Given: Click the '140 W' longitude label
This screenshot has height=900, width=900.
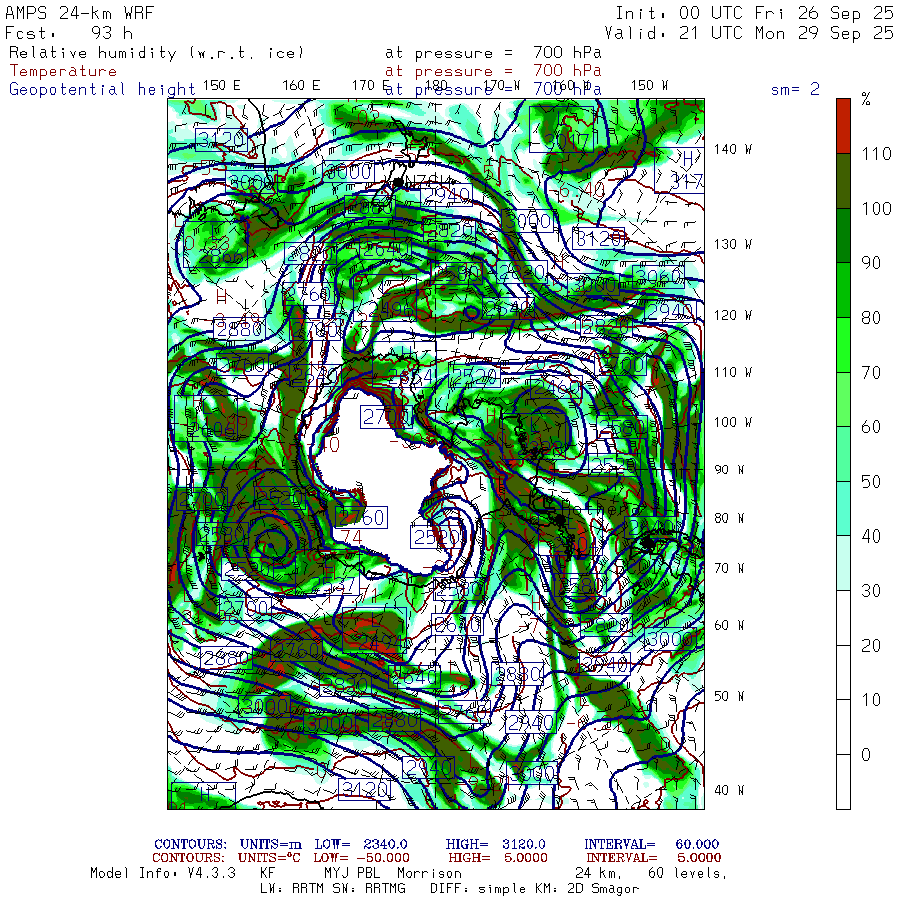Looking at the screenshot, I should (732, 149).
